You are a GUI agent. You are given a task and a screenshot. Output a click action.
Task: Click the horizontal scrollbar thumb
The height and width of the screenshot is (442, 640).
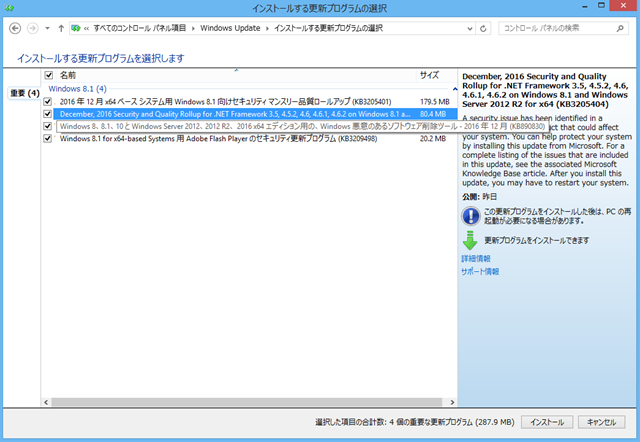pyautogui.click(x=247, y=402)
